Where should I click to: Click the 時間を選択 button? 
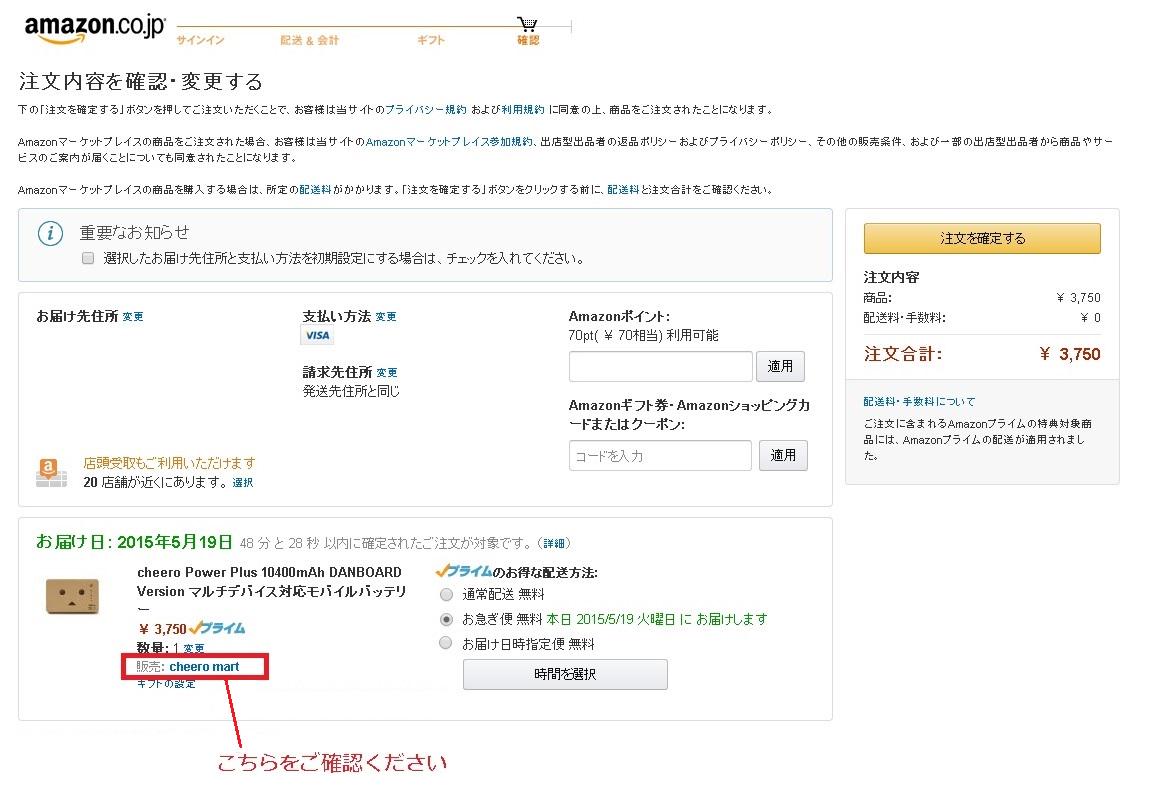click(565, 674)
